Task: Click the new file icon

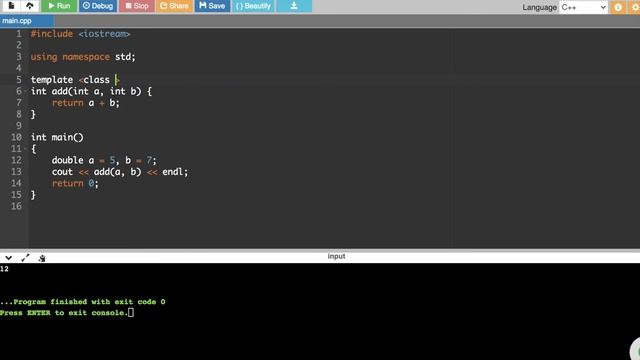Action: click(x=11, y=6)
